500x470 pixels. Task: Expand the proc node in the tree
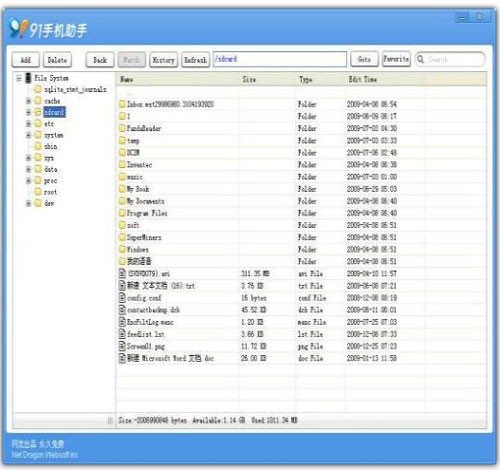(x=29, y=180)
